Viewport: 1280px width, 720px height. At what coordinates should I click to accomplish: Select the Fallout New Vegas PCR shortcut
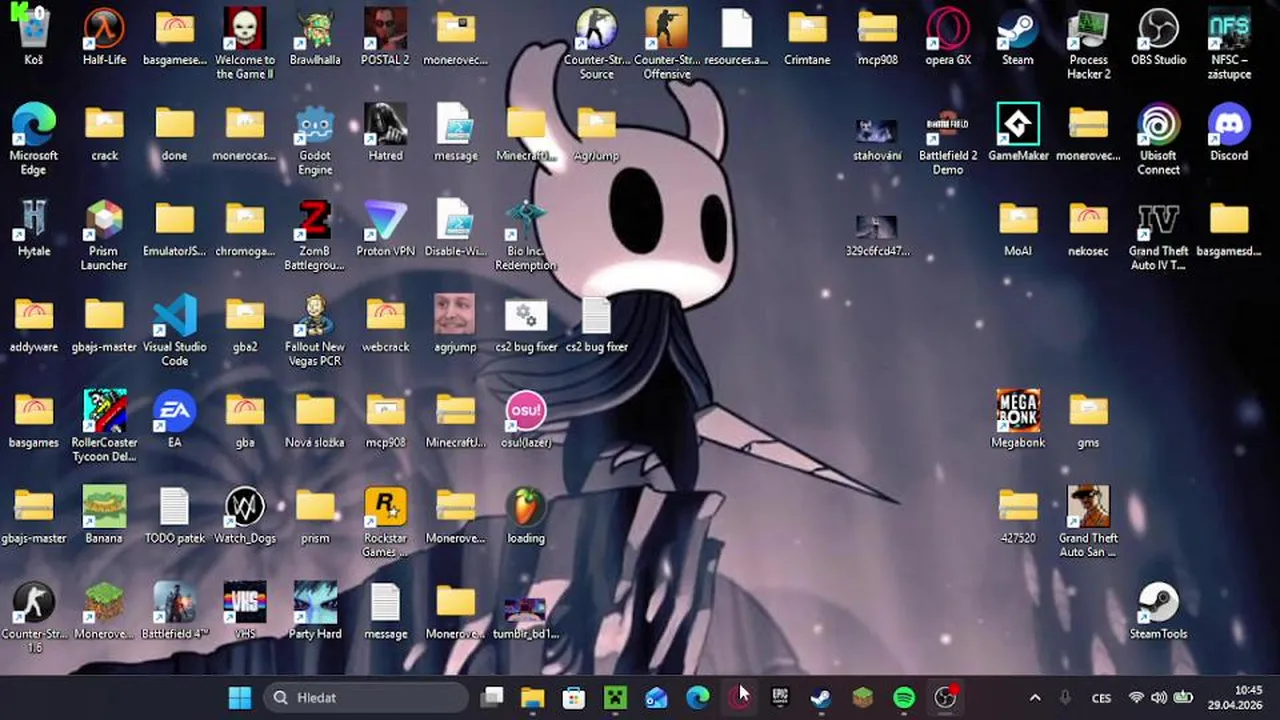coord(315,331)
